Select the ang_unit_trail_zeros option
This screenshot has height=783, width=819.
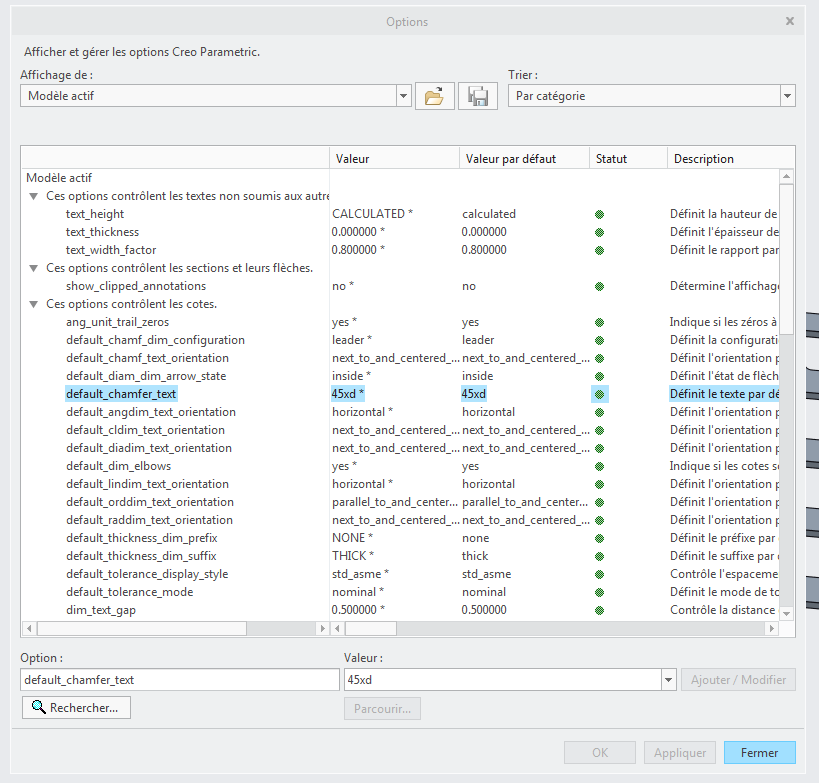click(x=118, y=322)
